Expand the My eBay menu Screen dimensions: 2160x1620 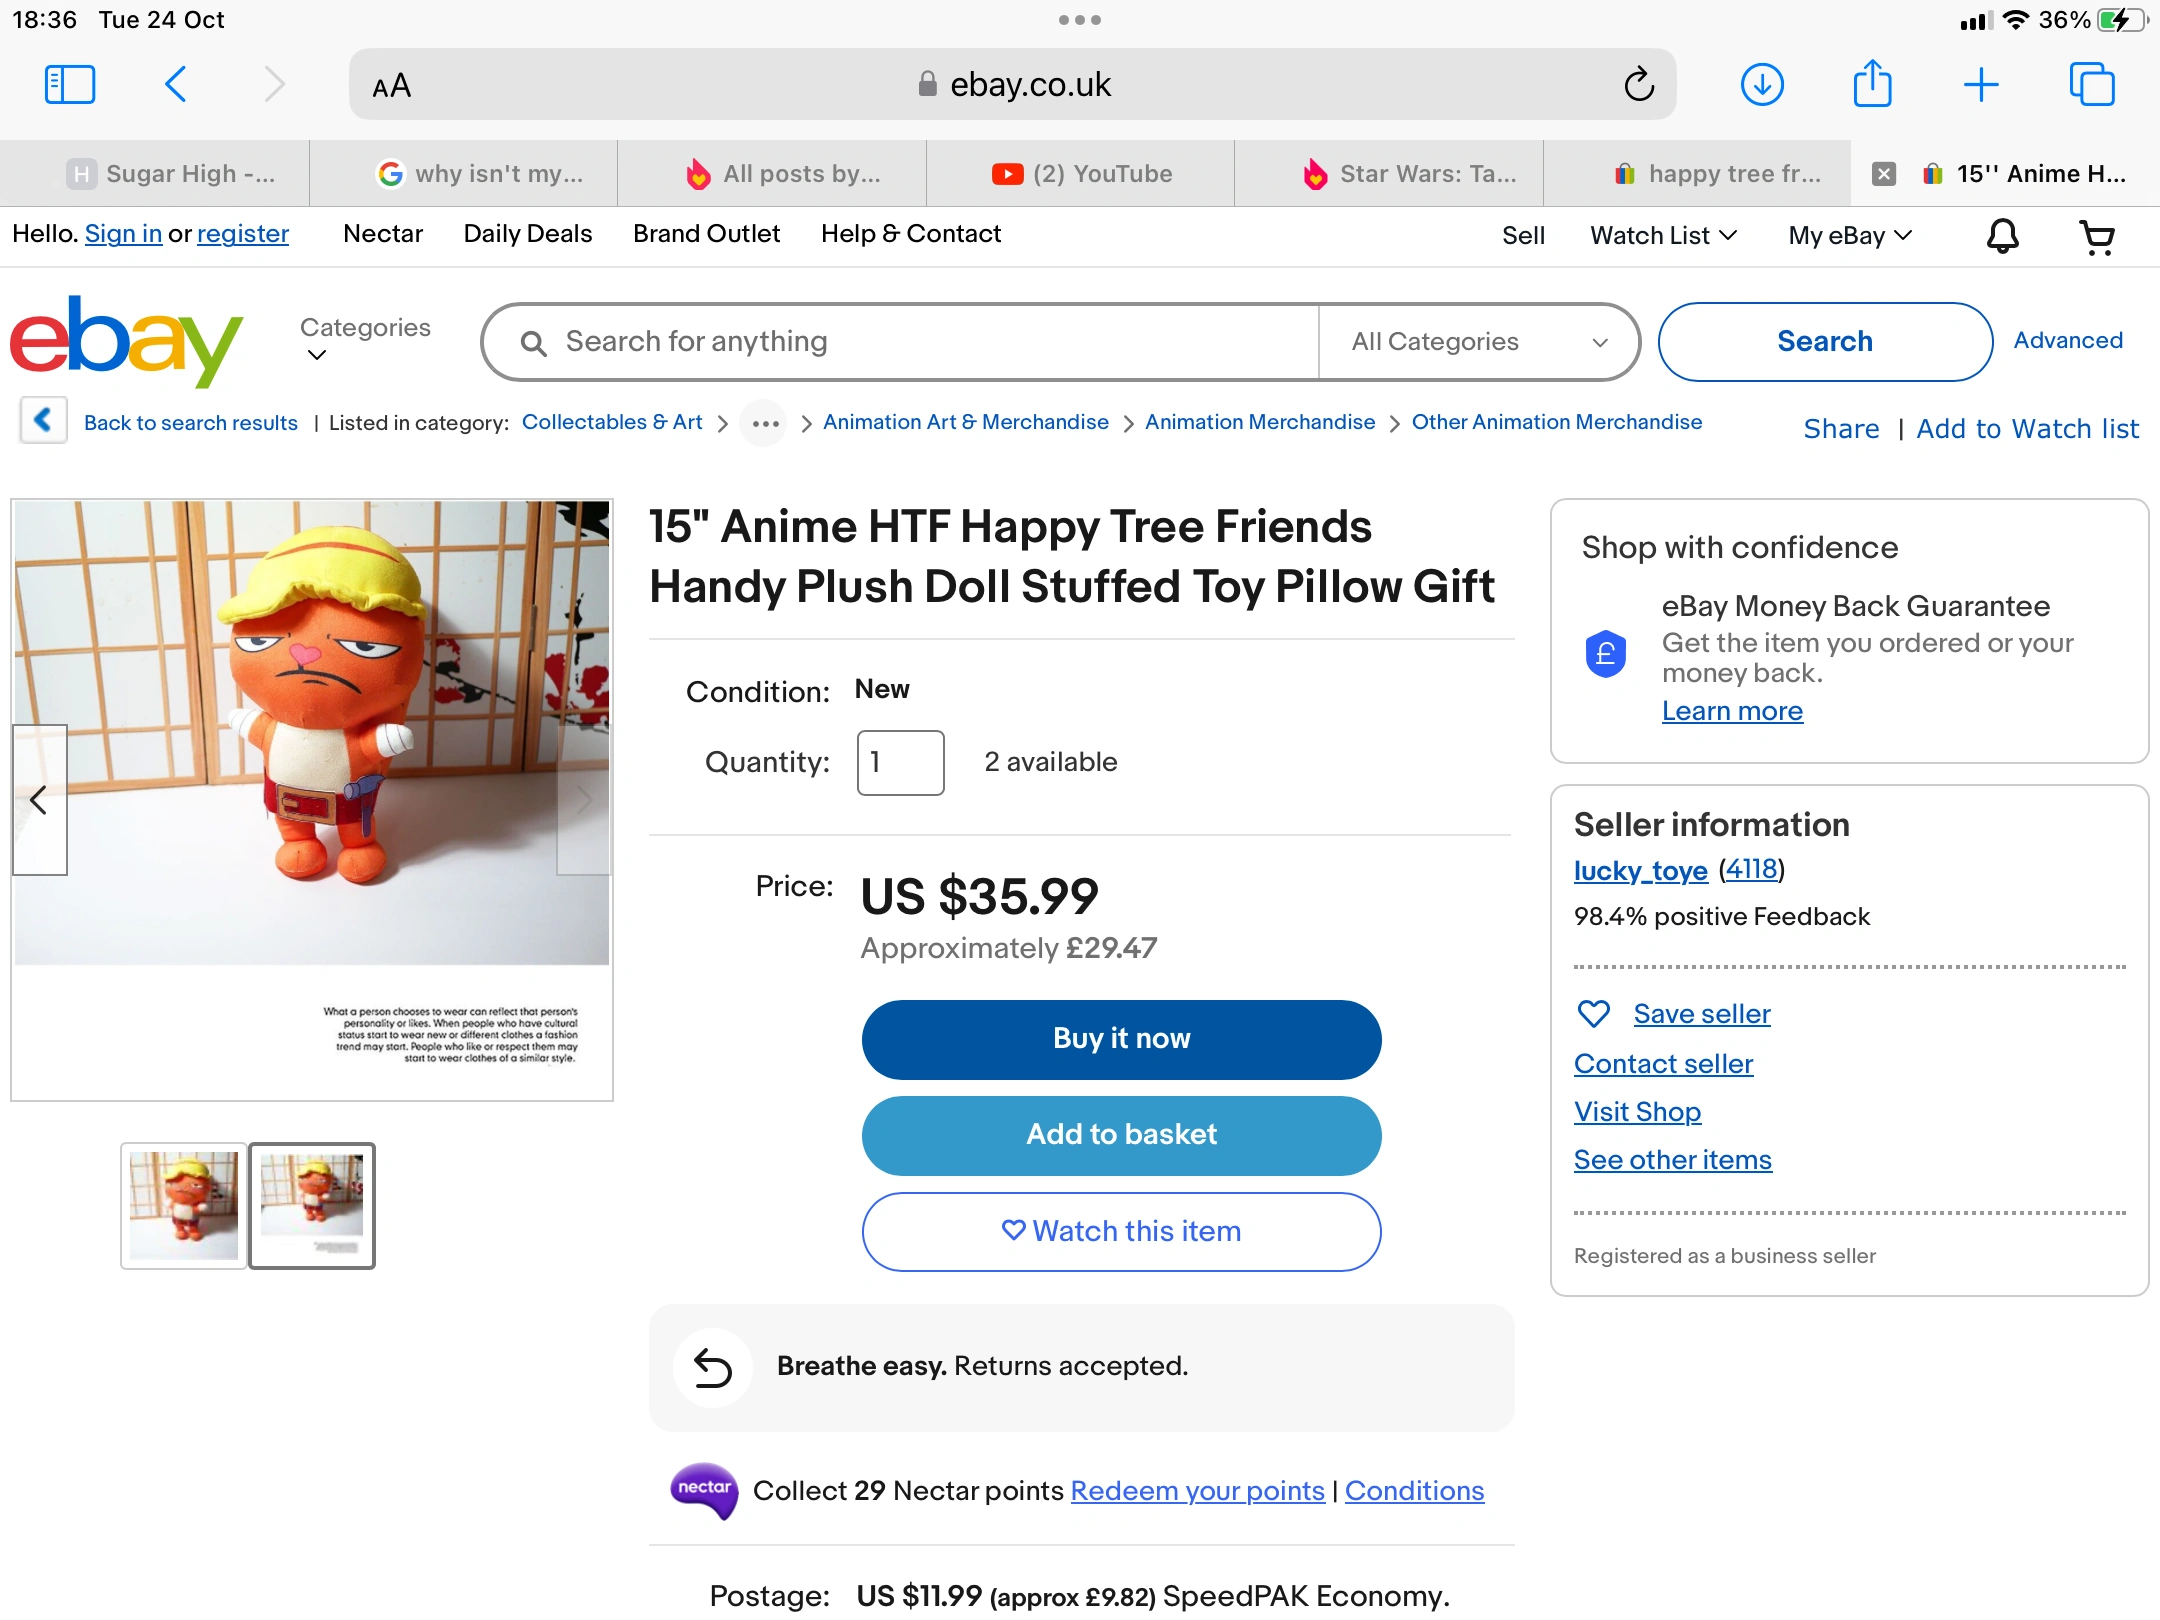click(1849, 236)
